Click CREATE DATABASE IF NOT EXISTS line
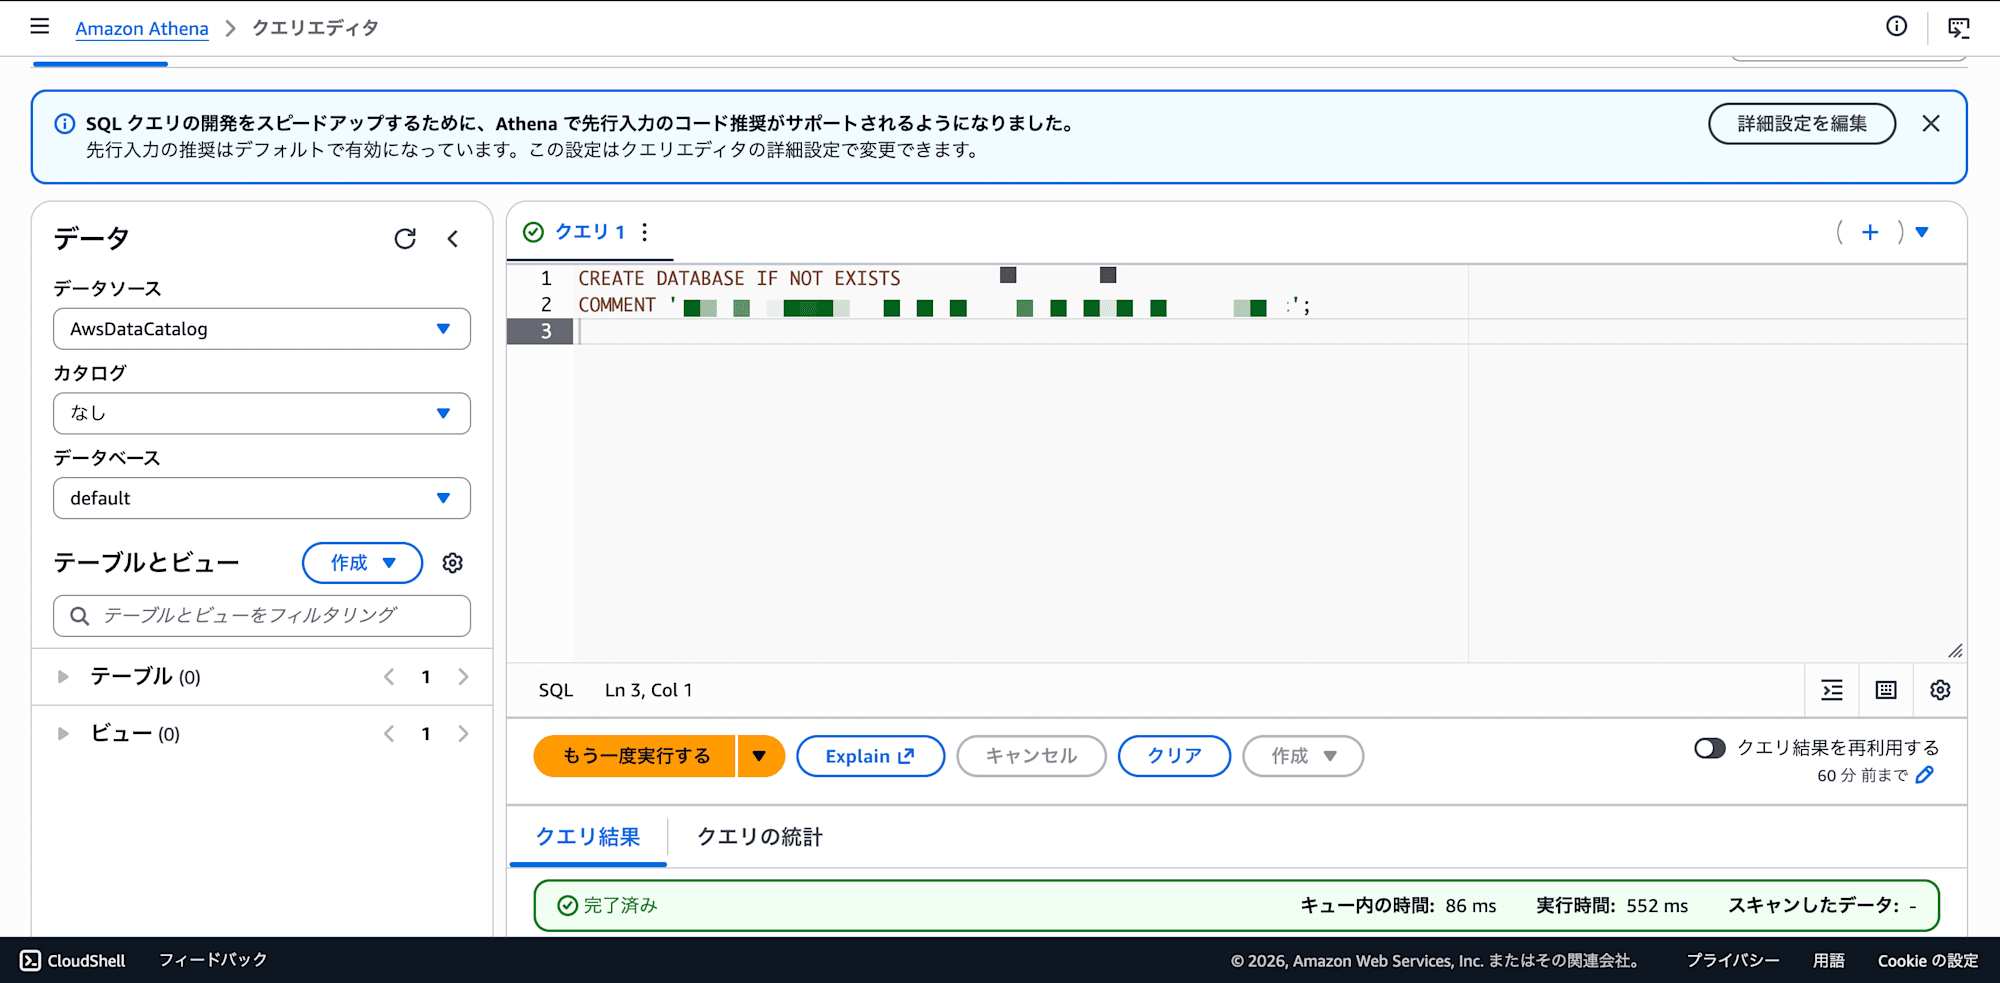Image resolution: width=2000 pixels, height=983 pixels. point(740,279)
